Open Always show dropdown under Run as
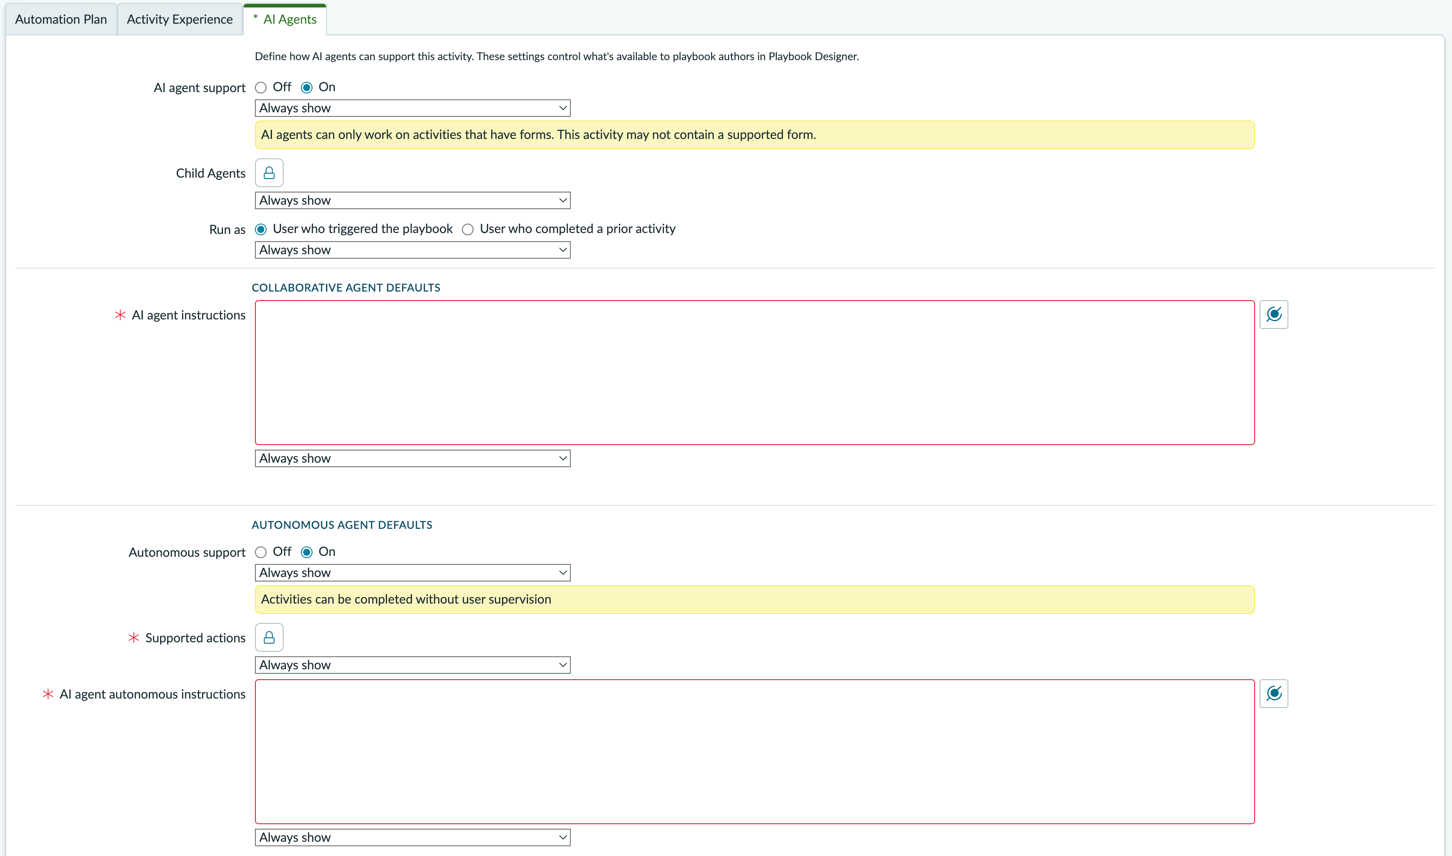 (x=412, y=250)
